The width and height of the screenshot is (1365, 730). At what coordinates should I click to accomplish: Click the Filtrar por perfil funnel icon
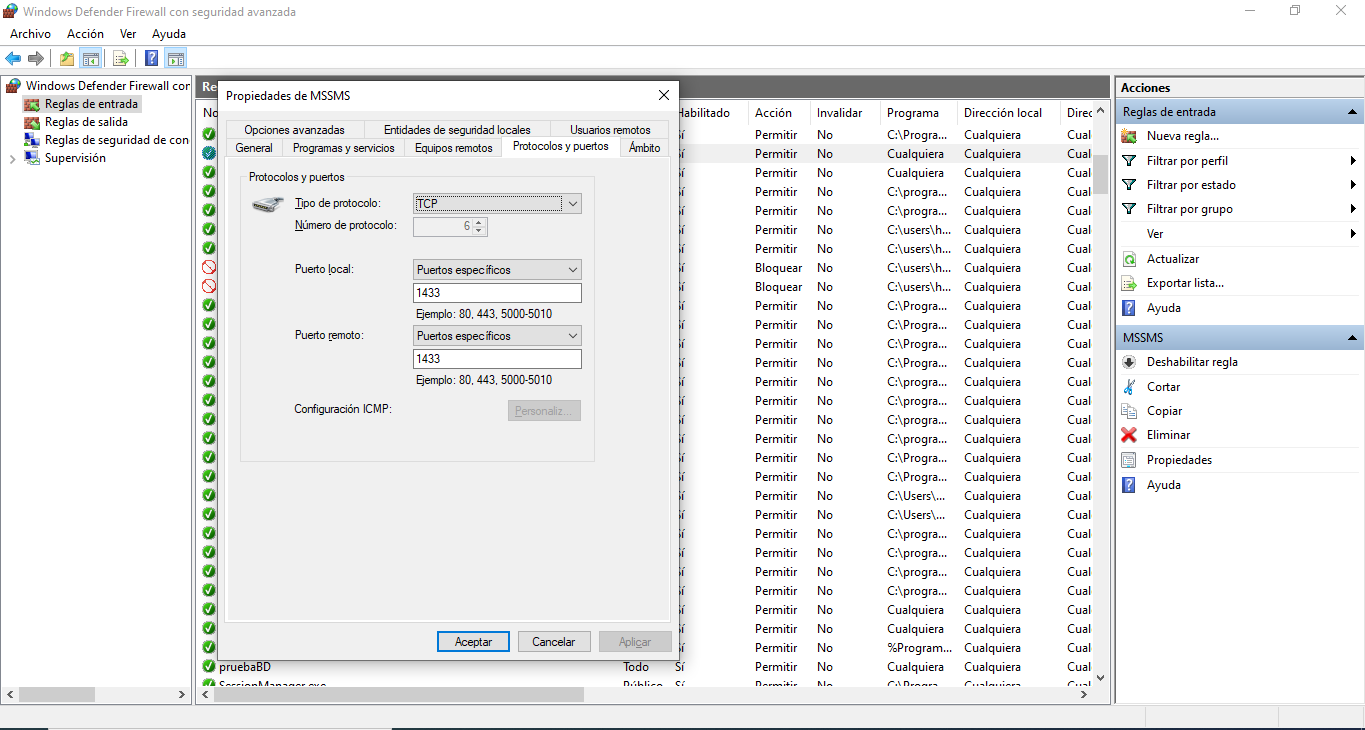(x=1129, y=161)
